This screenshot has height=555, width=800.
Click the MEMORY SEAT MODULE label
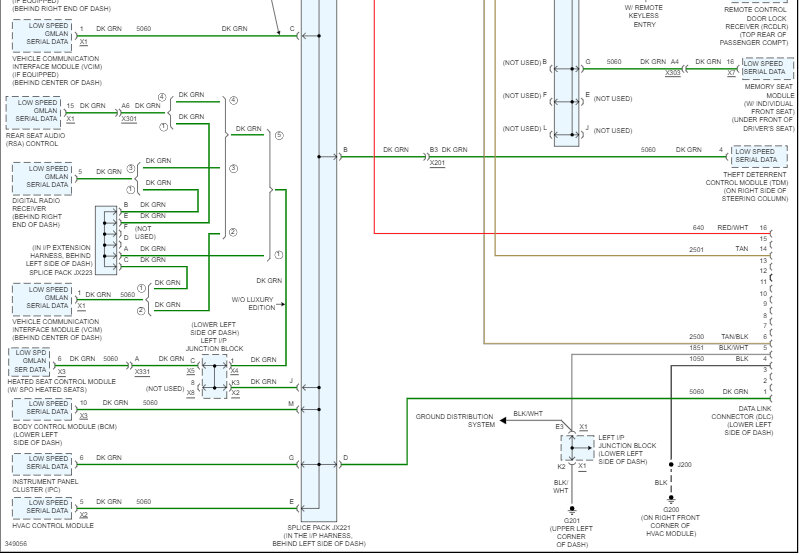[x=769, y=91]
